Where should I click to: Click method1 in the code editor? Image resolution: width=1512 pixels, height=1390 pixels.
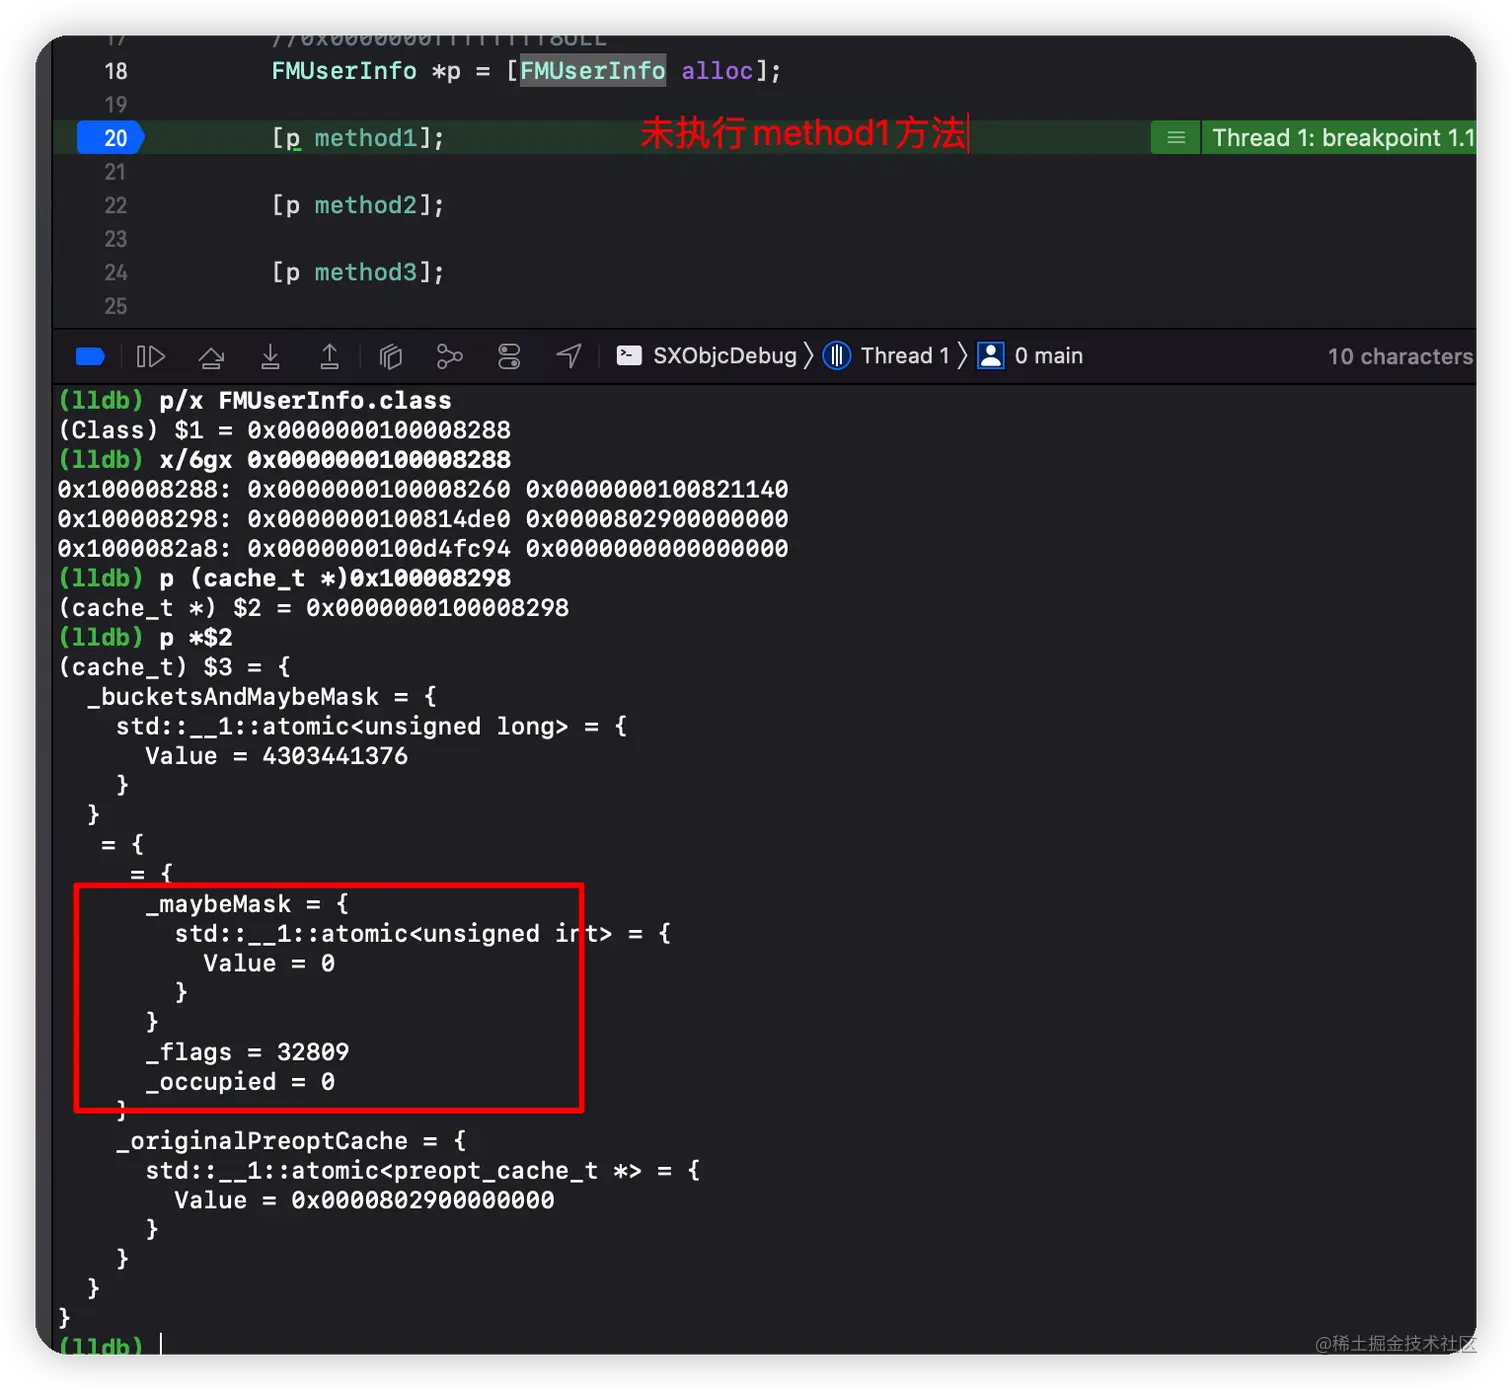365,138
